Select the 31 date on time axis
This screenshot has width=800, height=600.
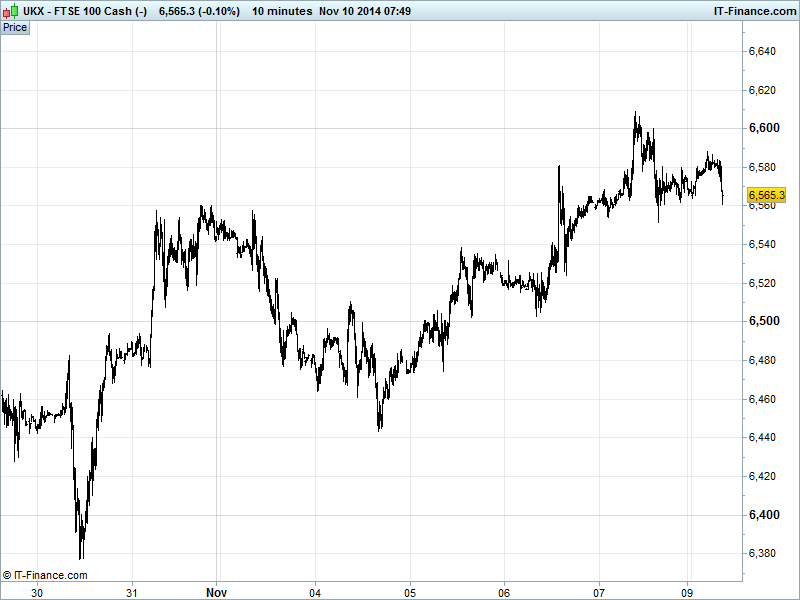click(x=132, y=592)
